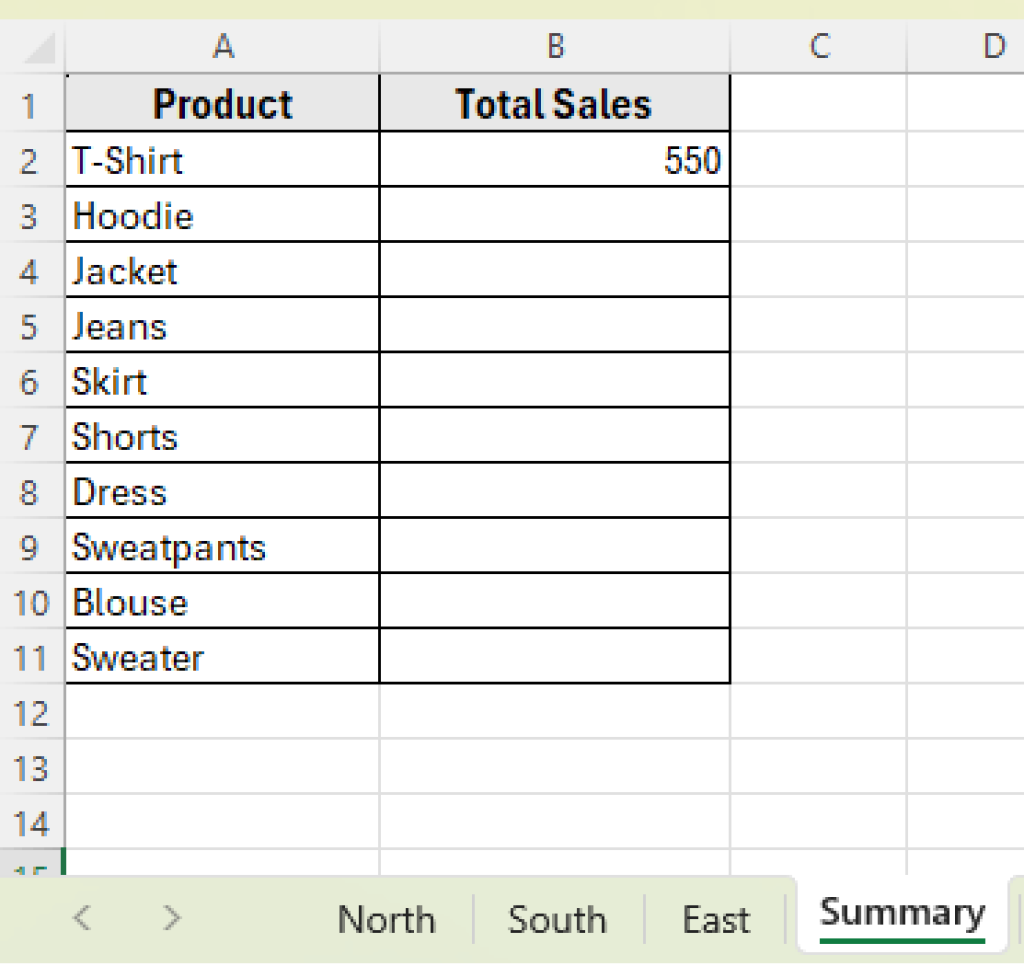Viewport: 1024px width, 966px height.
Task: Select column A header
Action: pos(222,46)
